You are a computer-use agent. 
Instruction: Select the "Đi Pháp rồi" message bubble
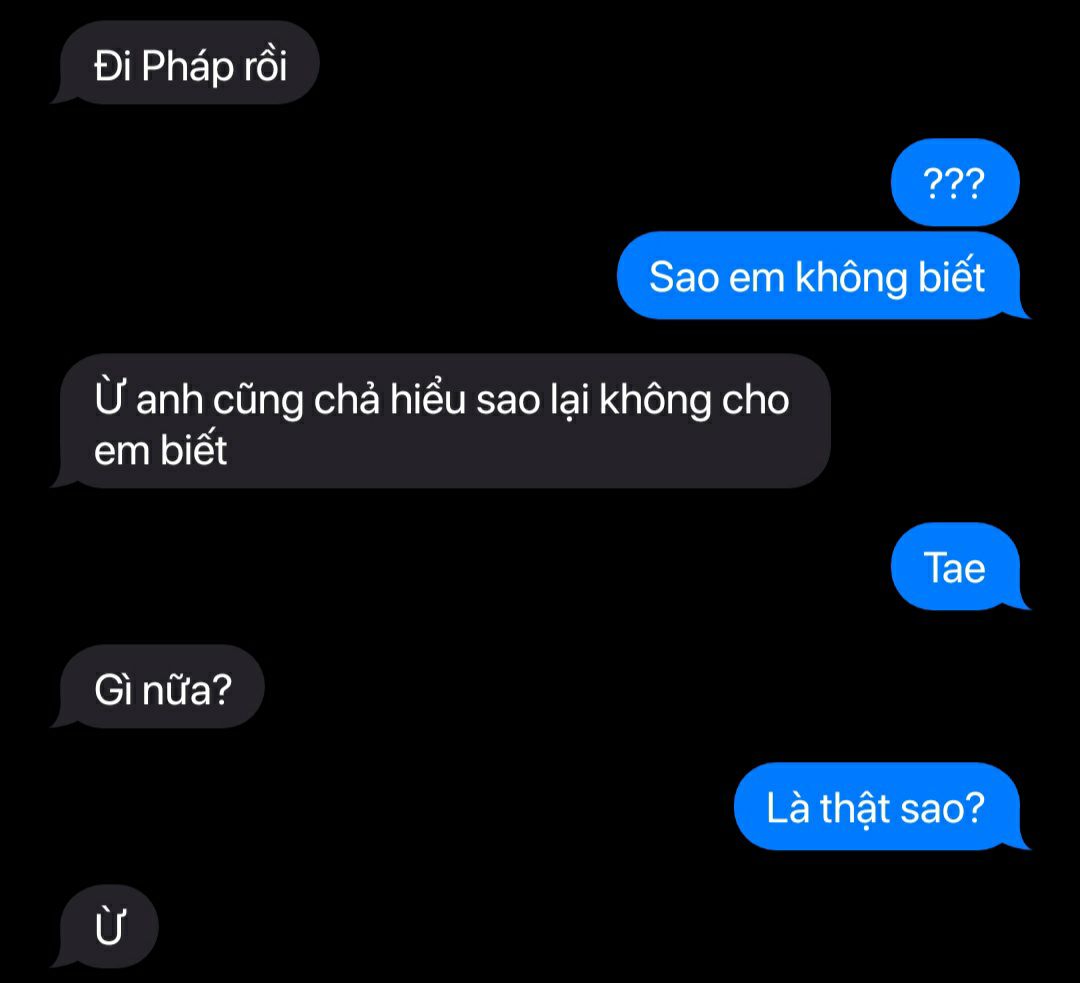tap(186, 63)
